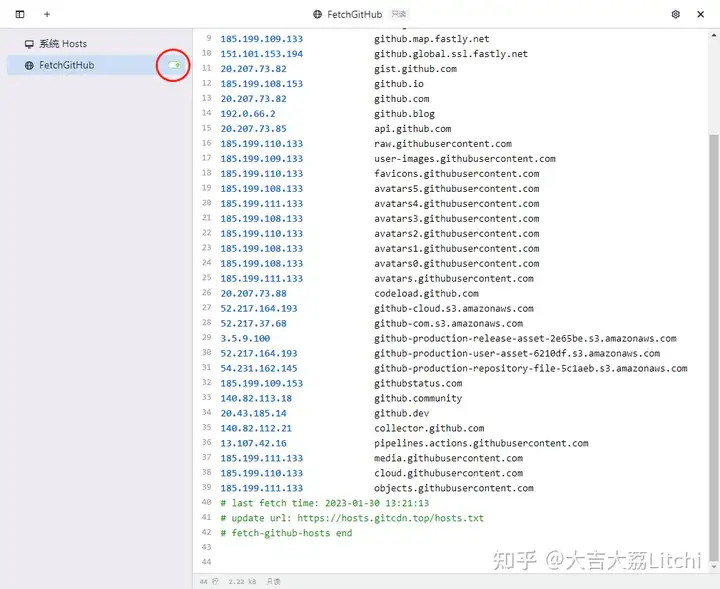Click github.blog hostname
The width and height of the screenshot is (720, 589).
[x=404, y=113]
